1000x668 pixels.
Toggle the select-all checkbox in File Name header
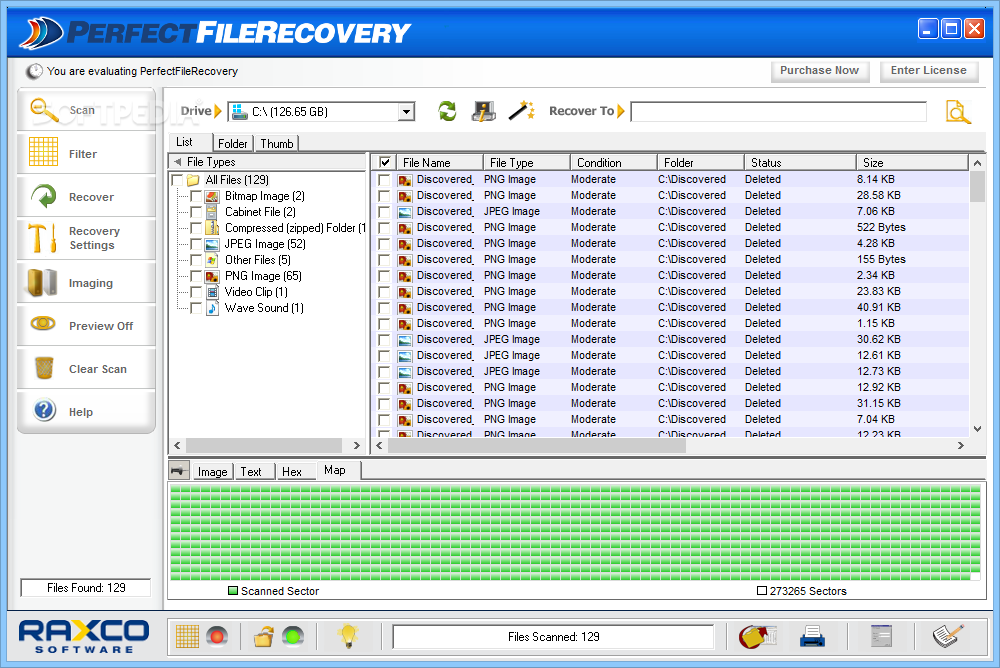(x=385, y=162)
